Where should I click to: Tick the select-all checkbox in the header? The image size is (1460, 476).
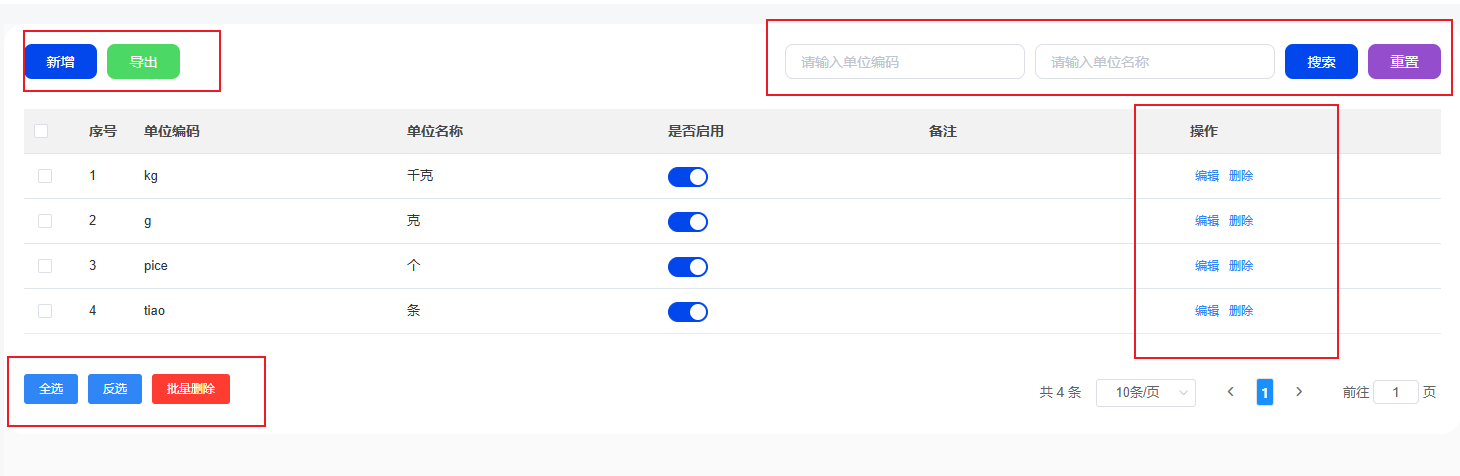41,131
